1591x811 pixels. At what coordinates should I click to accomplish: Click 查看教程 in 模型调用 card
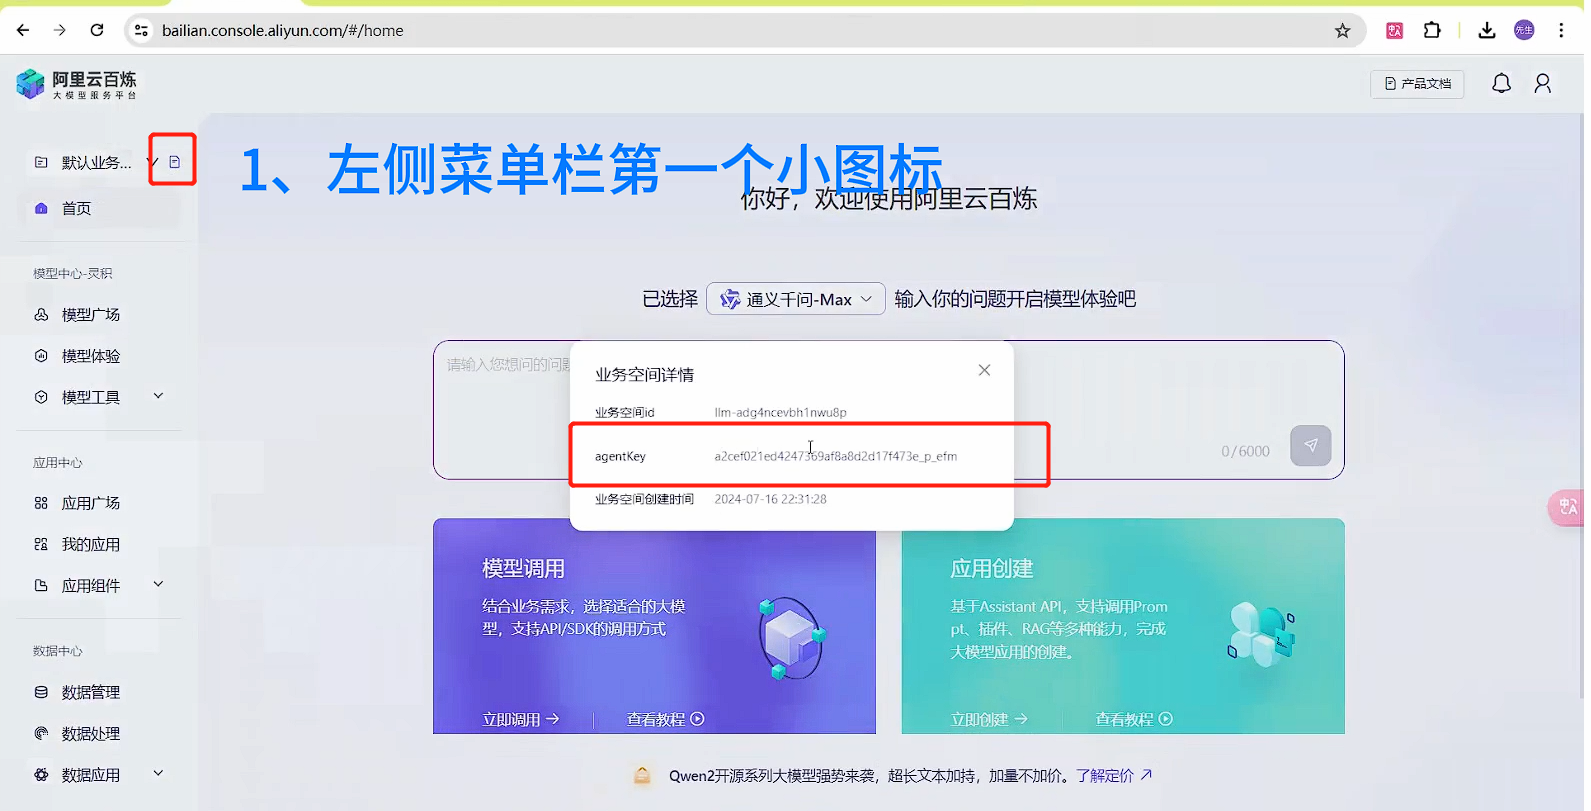tap(665, 719)
